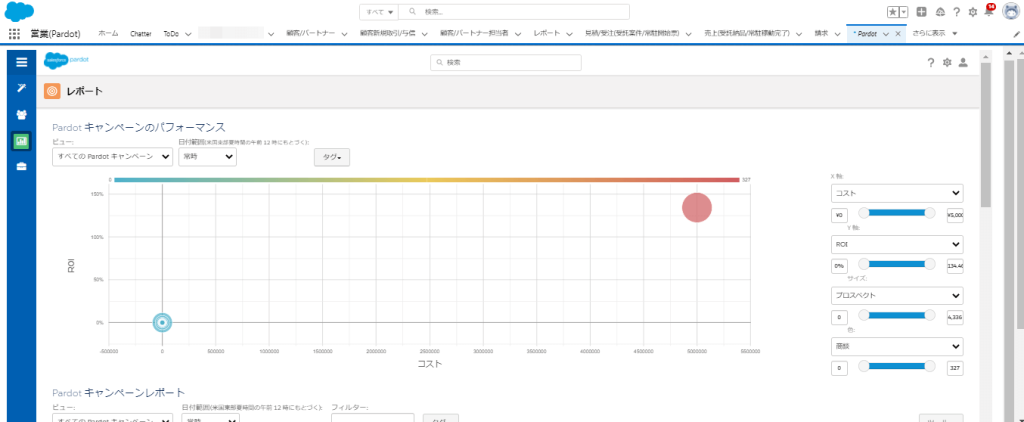Select the blue bubble at origin
Viewport: 1024px width, 422px height.
point(162,322)
